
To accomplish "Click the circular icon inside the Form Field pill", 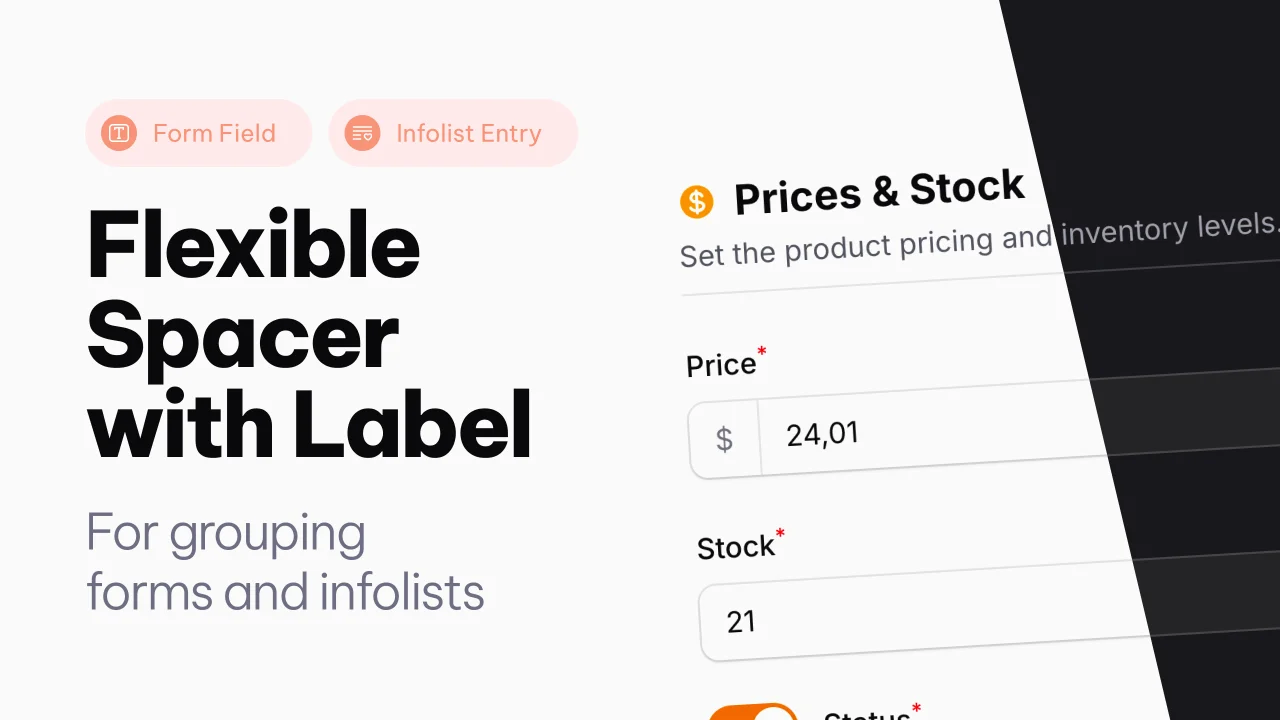I will click(x=118, y=132).
